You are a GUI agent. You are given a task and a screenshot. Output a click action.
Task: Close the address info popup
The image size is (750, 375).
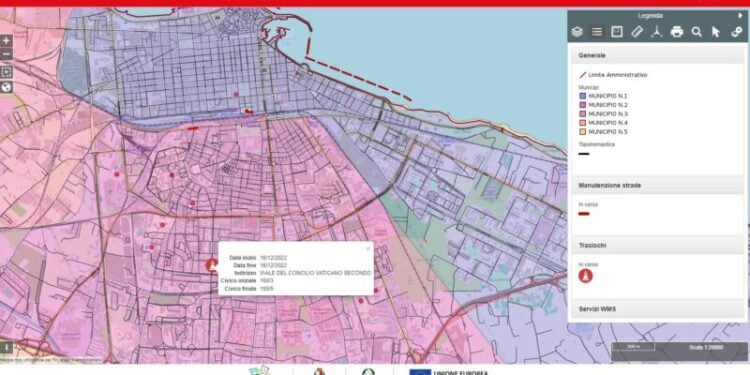(x=368, y=249)
